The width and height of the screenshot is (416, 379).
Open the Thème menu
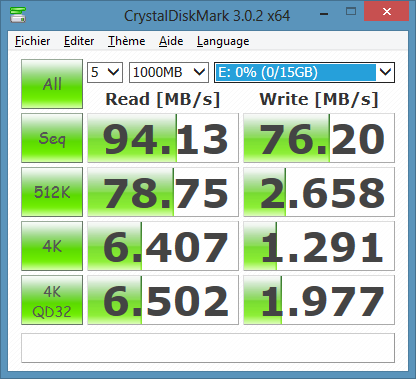pos(127,41)
